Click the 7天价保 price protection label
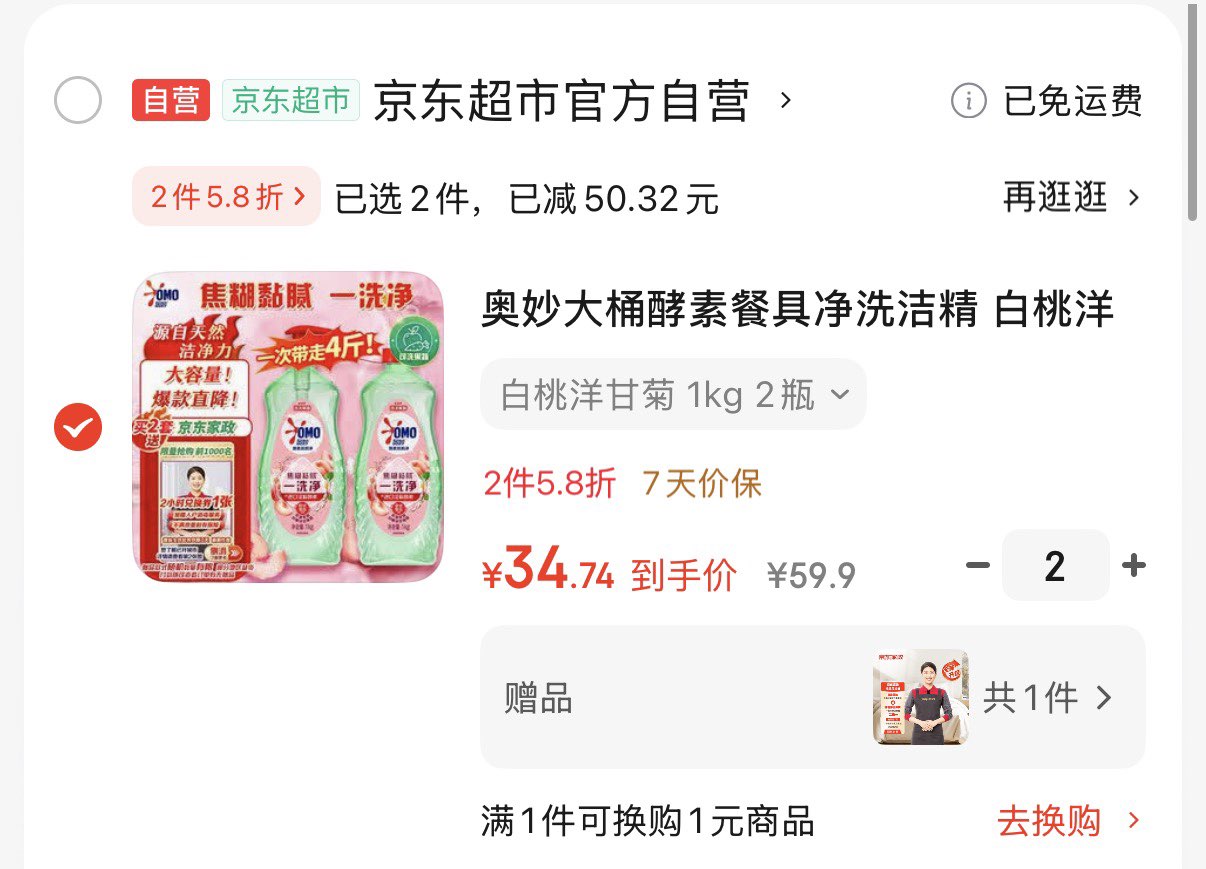Screen dimensions: 1206x869 [x=702, y=484]
